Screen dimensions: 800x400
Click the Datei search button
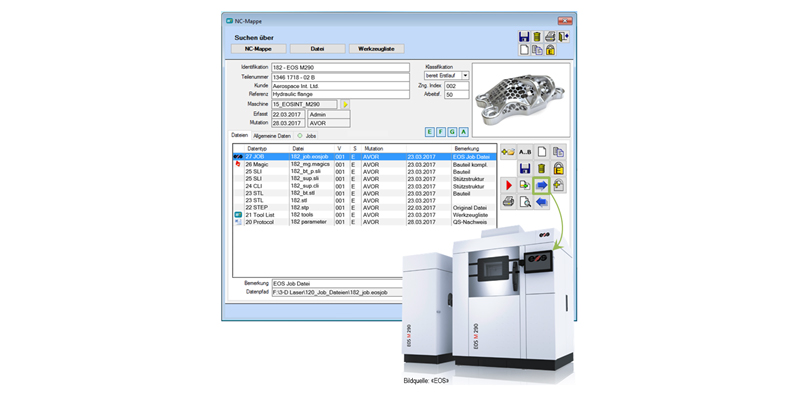[x=318, y=49]
